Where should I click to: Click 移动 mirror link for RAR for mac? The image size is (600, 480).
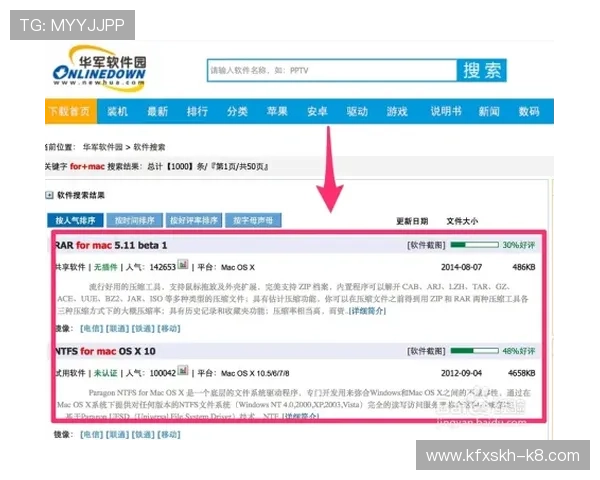point(169,328)
